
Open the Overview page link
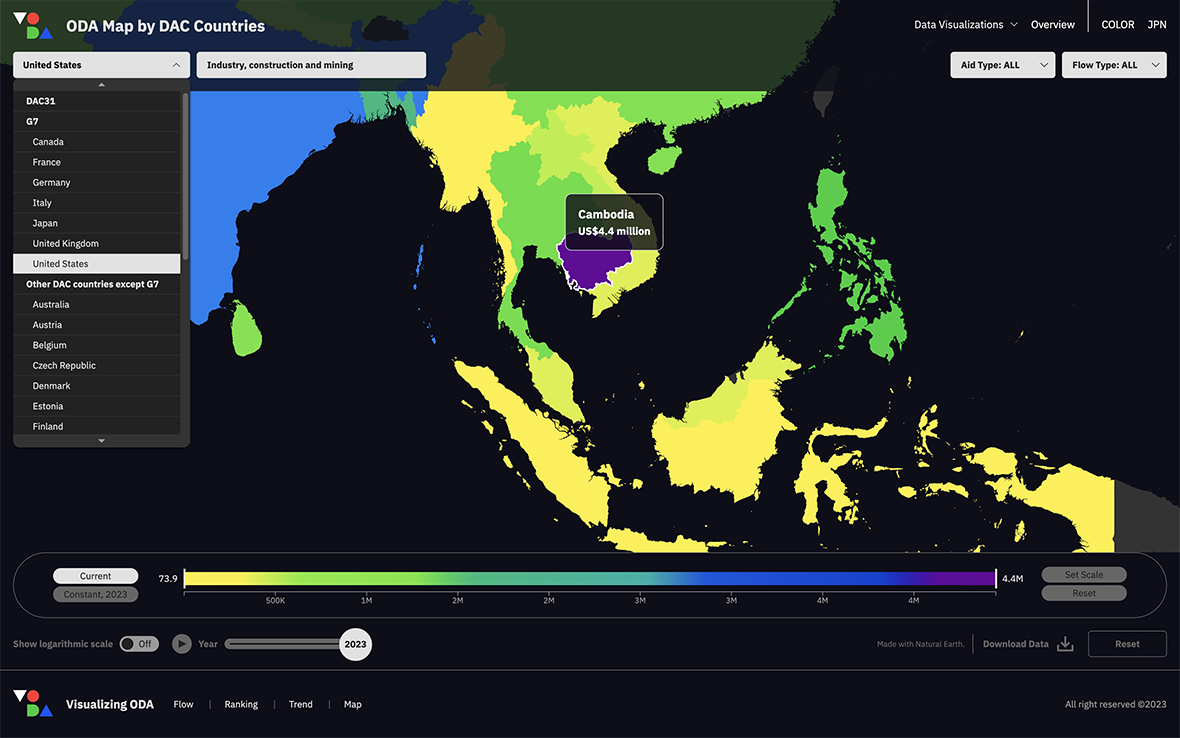(1052, 25)
